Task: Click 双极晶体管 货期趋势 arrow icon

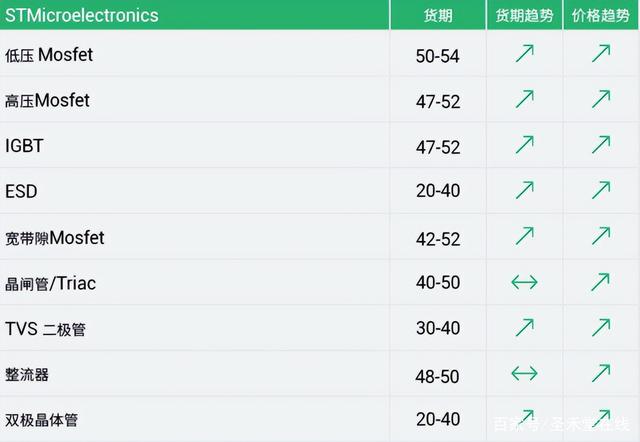Action: tap(525, 418)
